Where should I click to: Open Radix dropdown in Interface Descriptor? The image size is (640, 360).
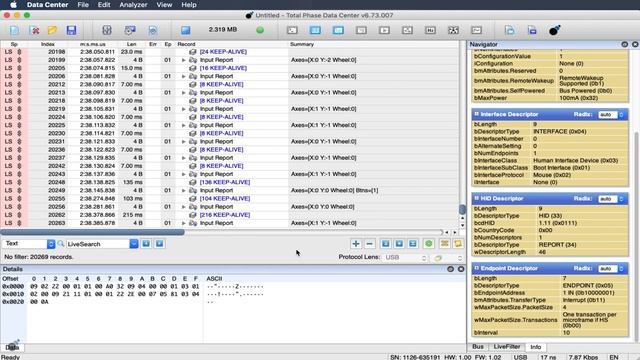(x=611, y=115)
